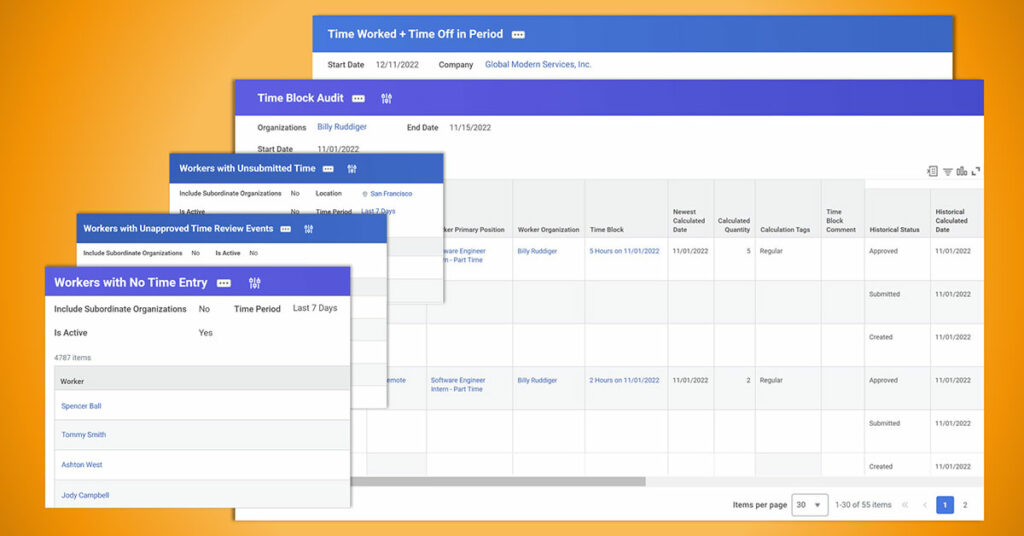This screenshot has height=536, width=1024.
Task: Click the table filter icon above Time Block Audit grid
Action: 948,172
